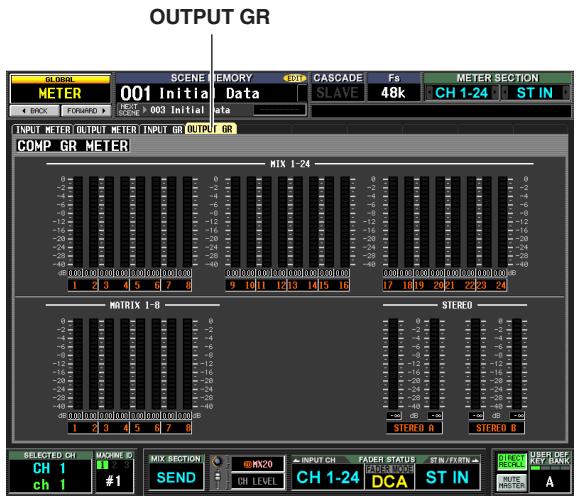Select machine ID 2 indicator
The image size is (576, 498).
tap(115, 465)
